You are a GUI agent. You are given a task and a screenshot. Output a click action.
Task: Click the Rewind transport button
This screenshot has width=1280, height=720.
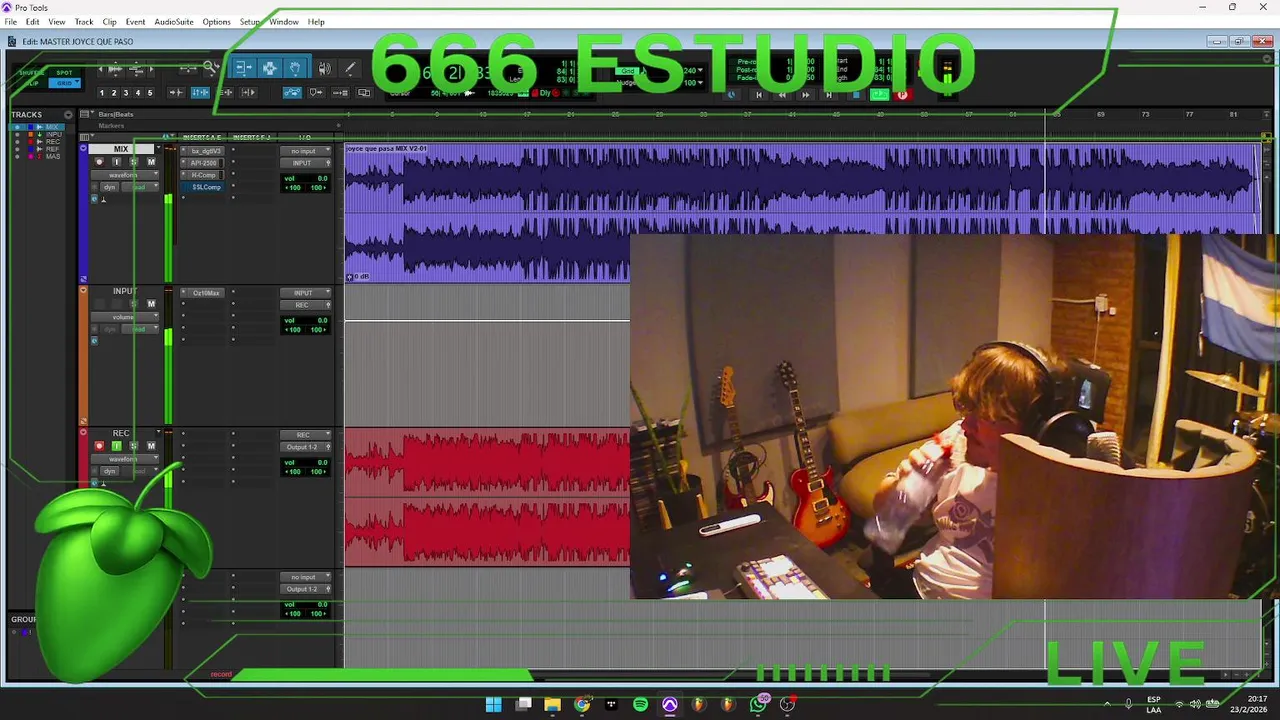pyautogui.click(x=782, y=95)
